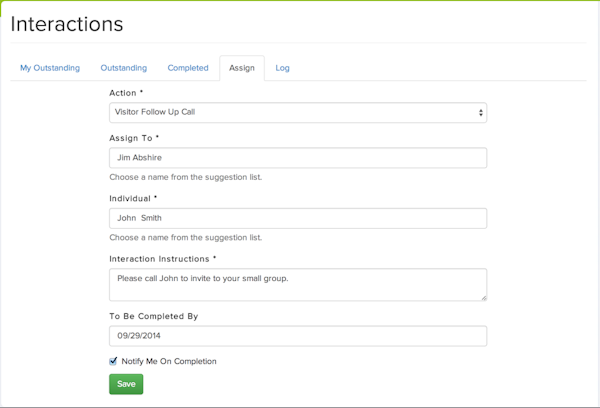Click the suggestion hint under Assign To
600x408 pixels.
[x=186, y=177]
